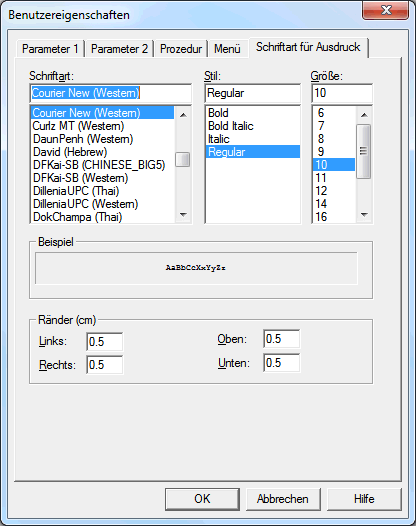Image resolution: width=416 pixels, height=526 pixels.
Task: Pick DilleniaUPC (Thai) font
Action: click(x=103, y=191)
